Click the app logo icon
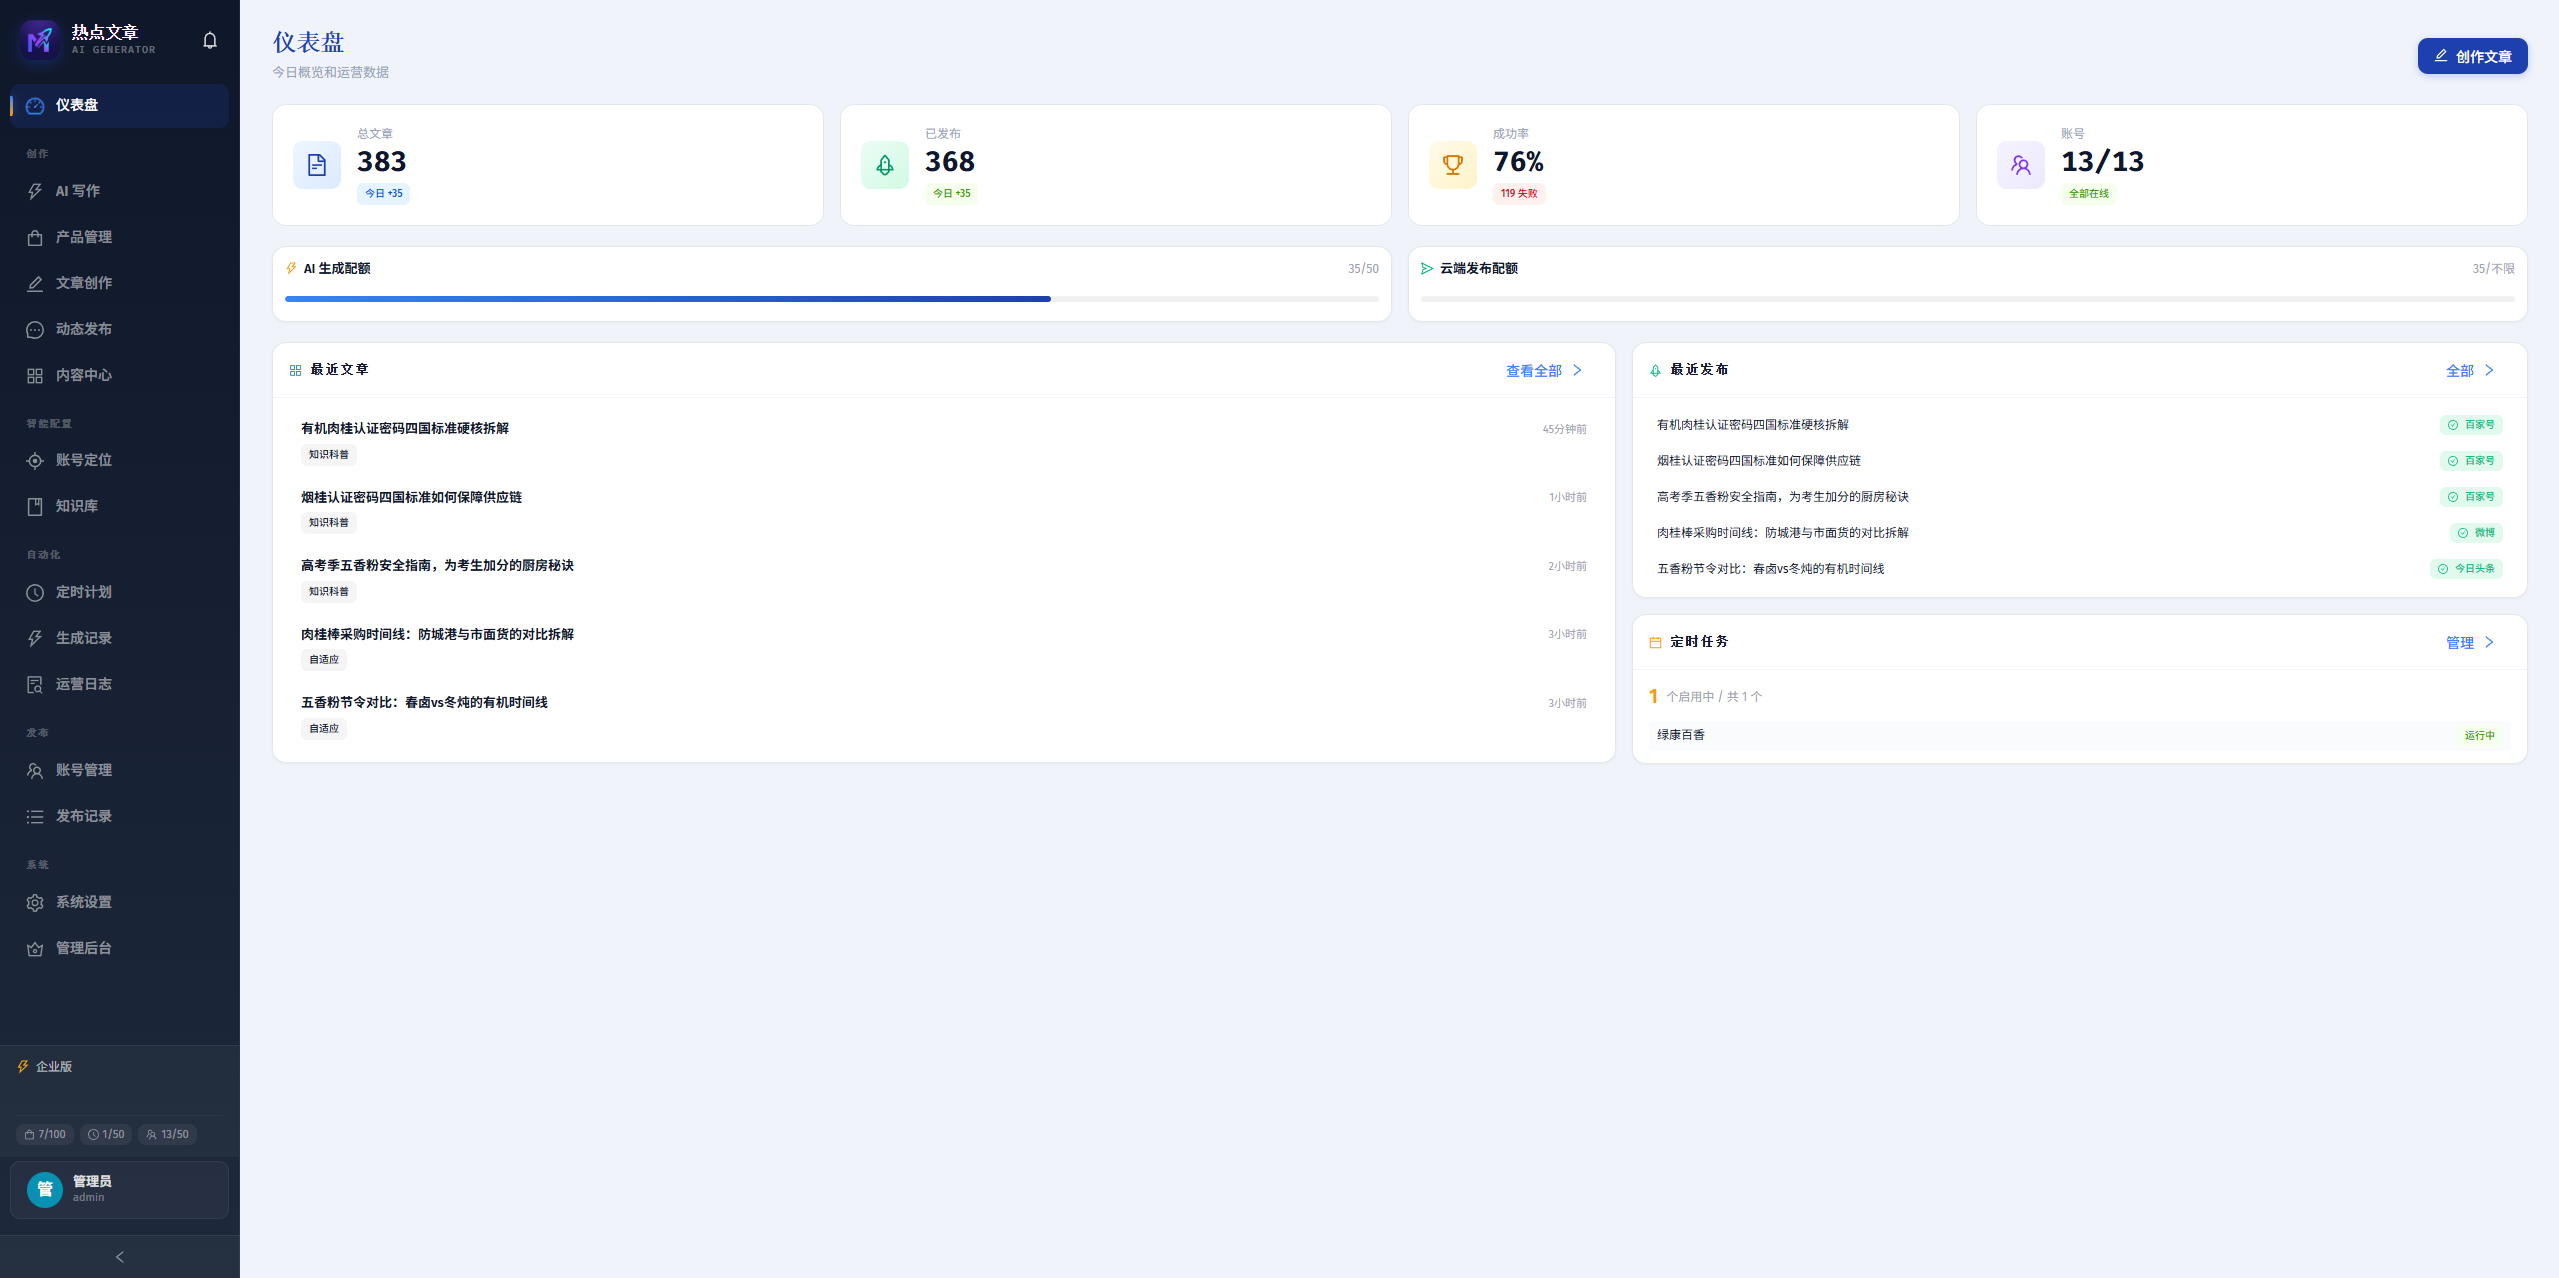This screenshot has height=1278, width=2559. [x=40, y=41]
